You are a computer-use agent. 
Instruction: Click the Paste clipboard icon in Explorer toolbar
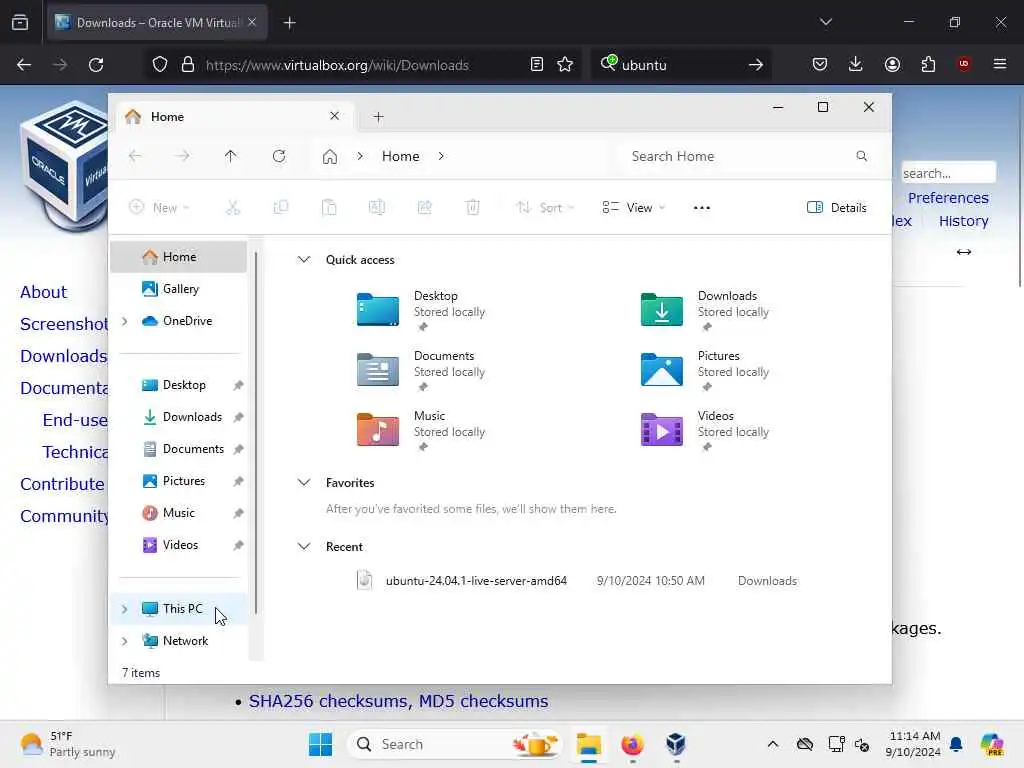[328, 208]
